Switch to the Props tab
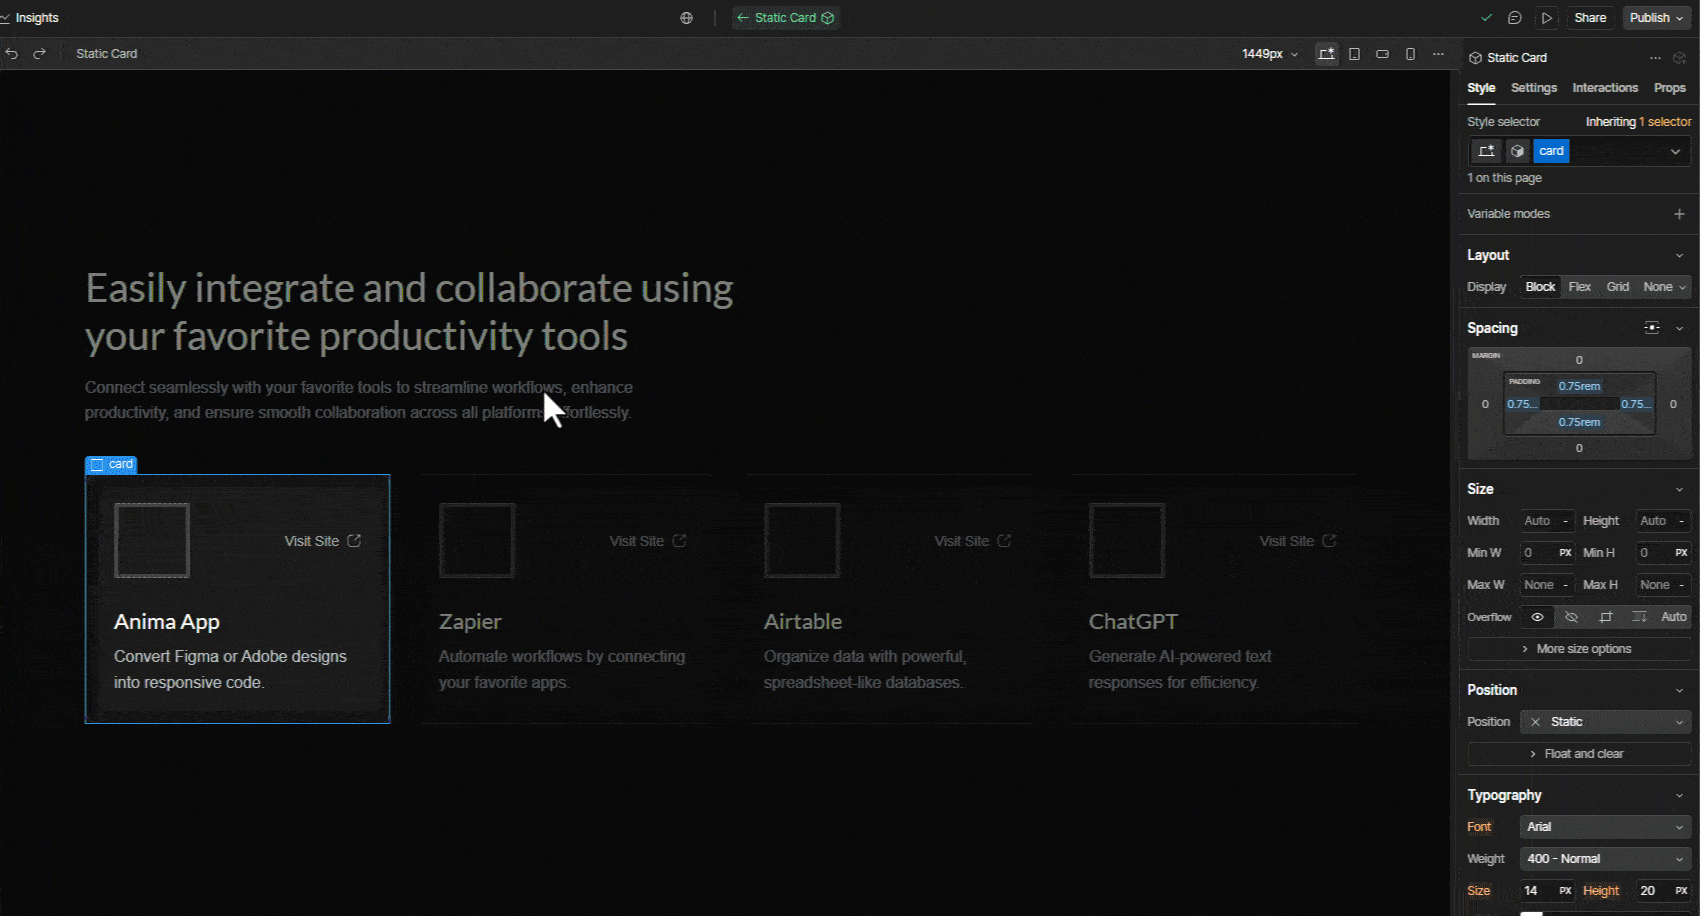The image size is (1700, 916). pyautogui.click(x=1669, y=88)
